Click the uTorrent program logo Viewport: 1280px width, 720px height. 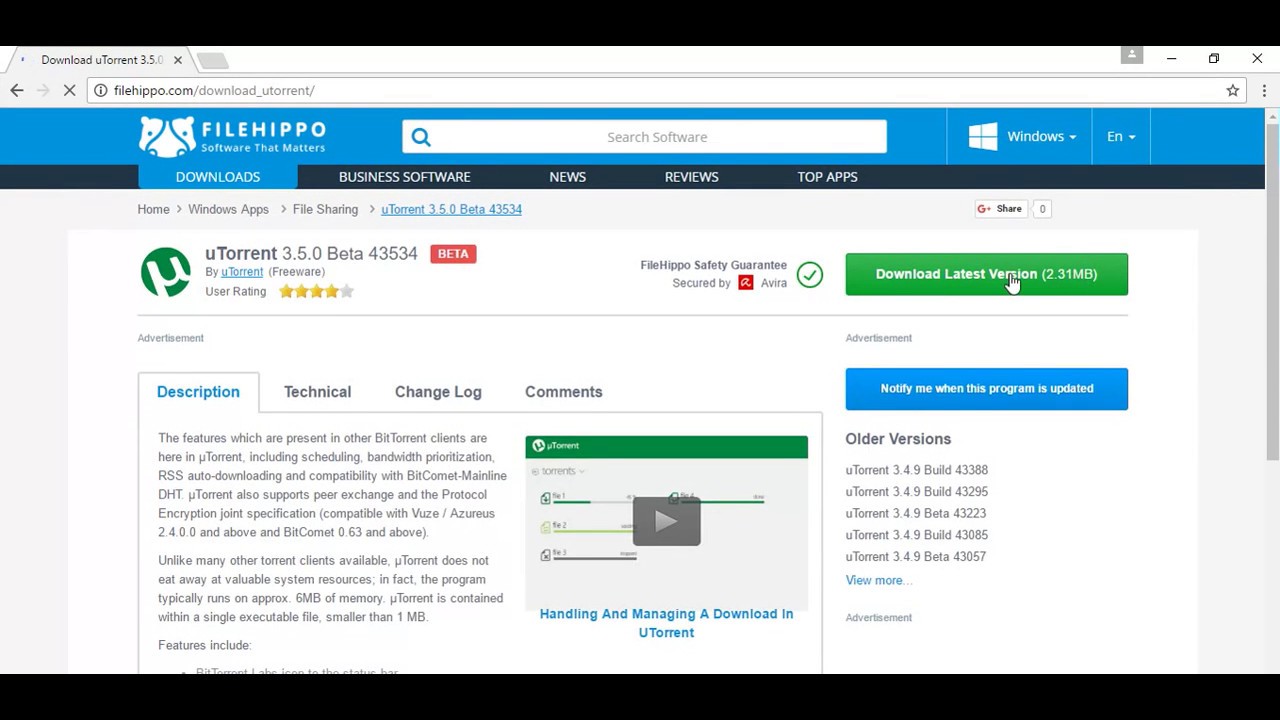pos(166,272)
